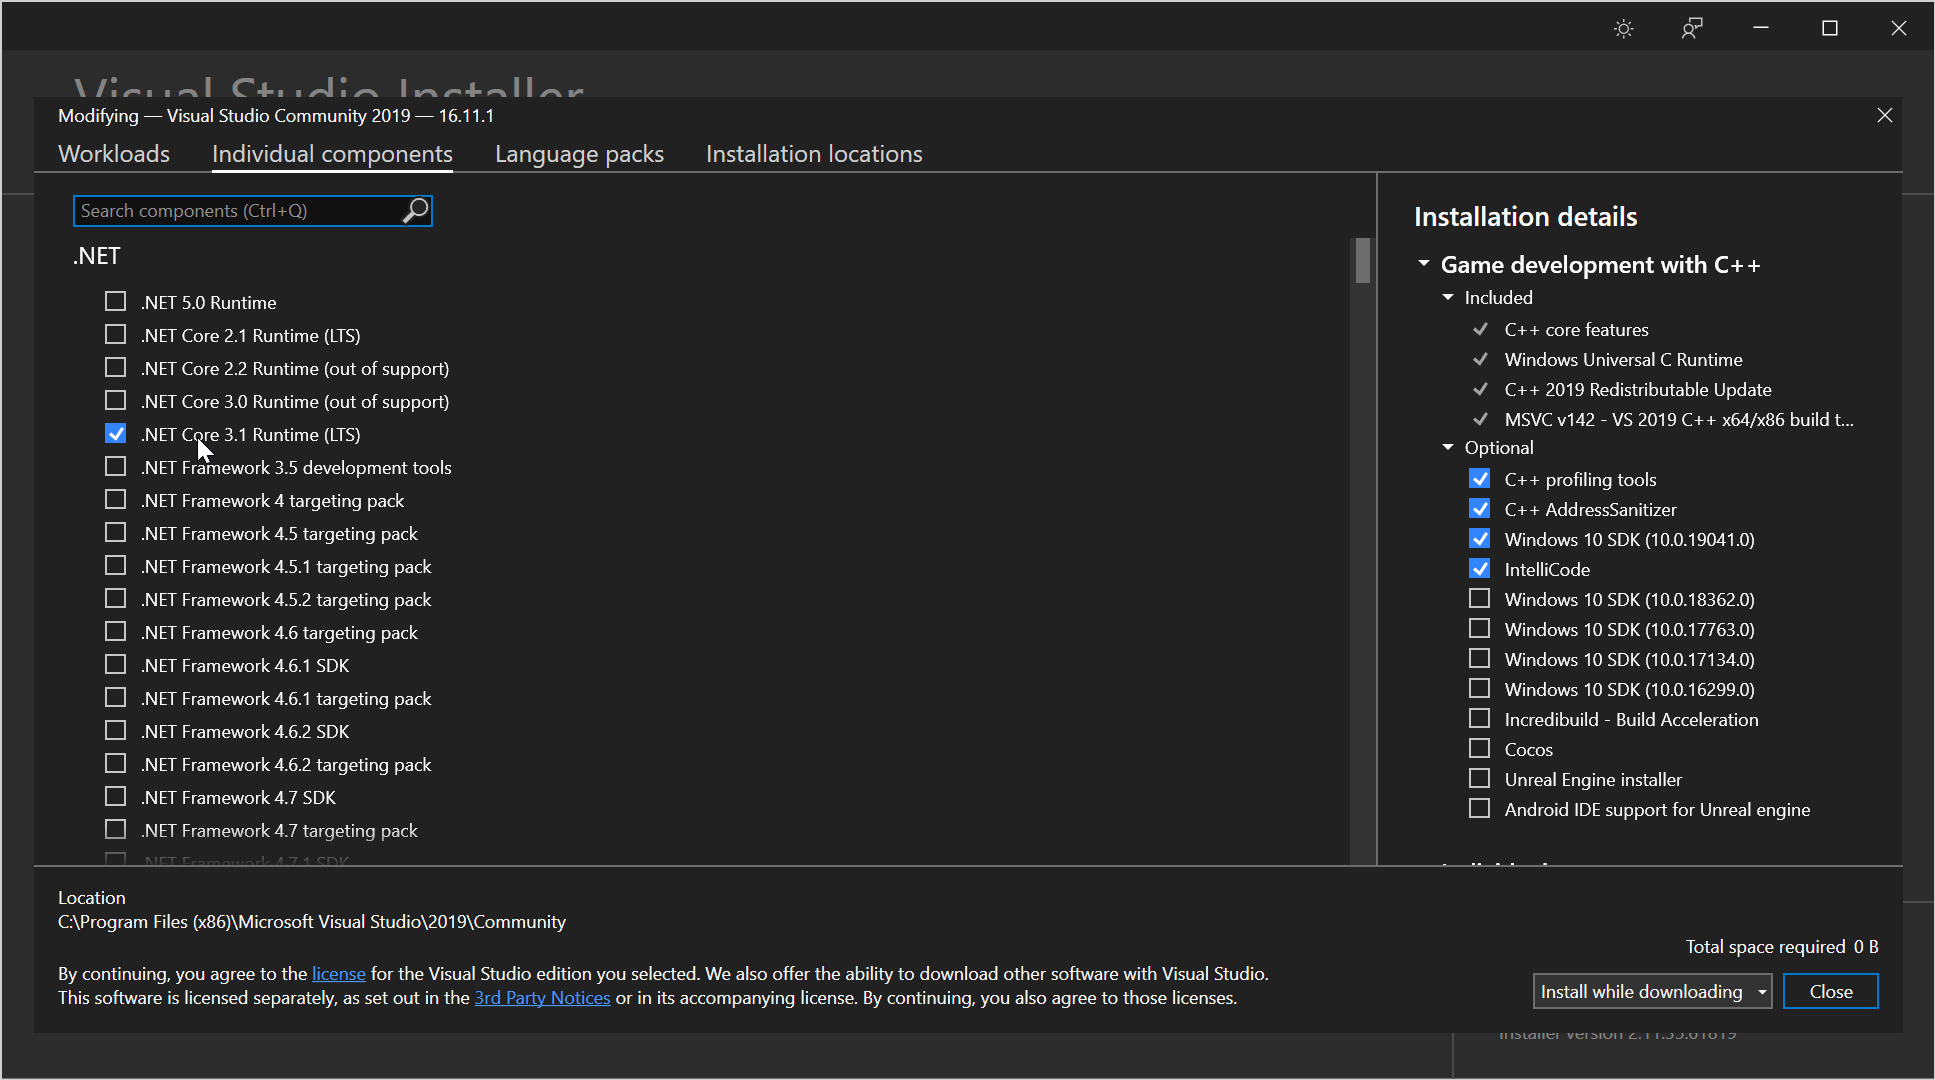Open the 3rd Party Notices link
Screen dimensions: 1935x1080
click(x=542, y=998)
